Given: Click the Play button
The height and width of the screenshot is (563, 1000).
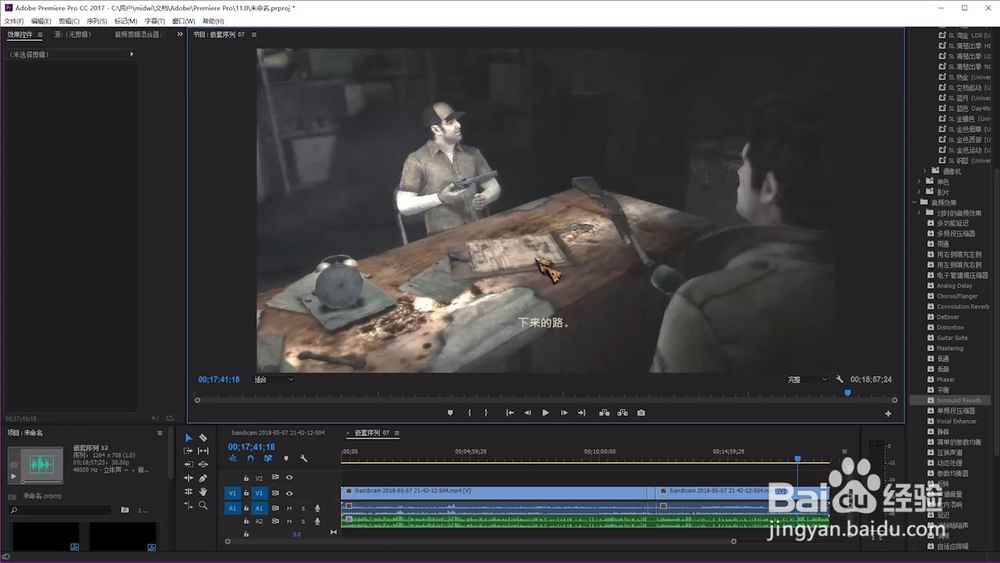Looking at the screenshot, I should [545, 413].
